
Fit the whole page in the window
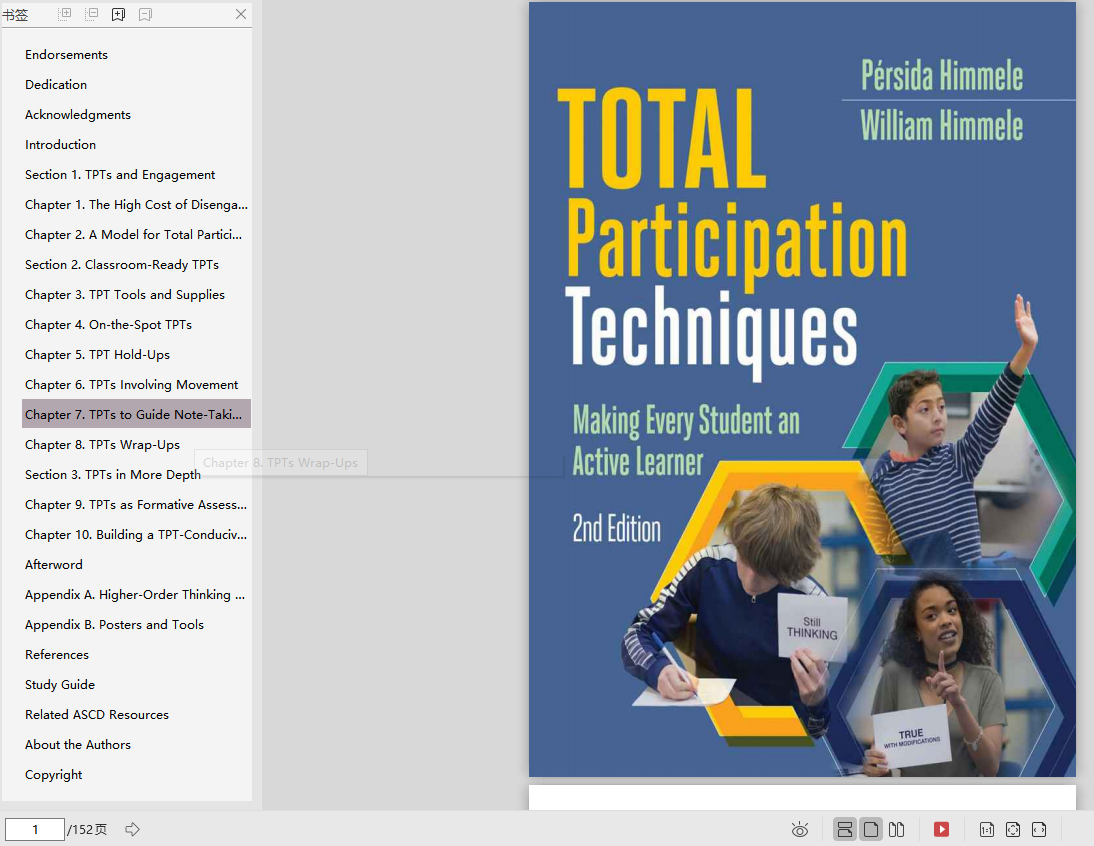tap(1013, 829)
